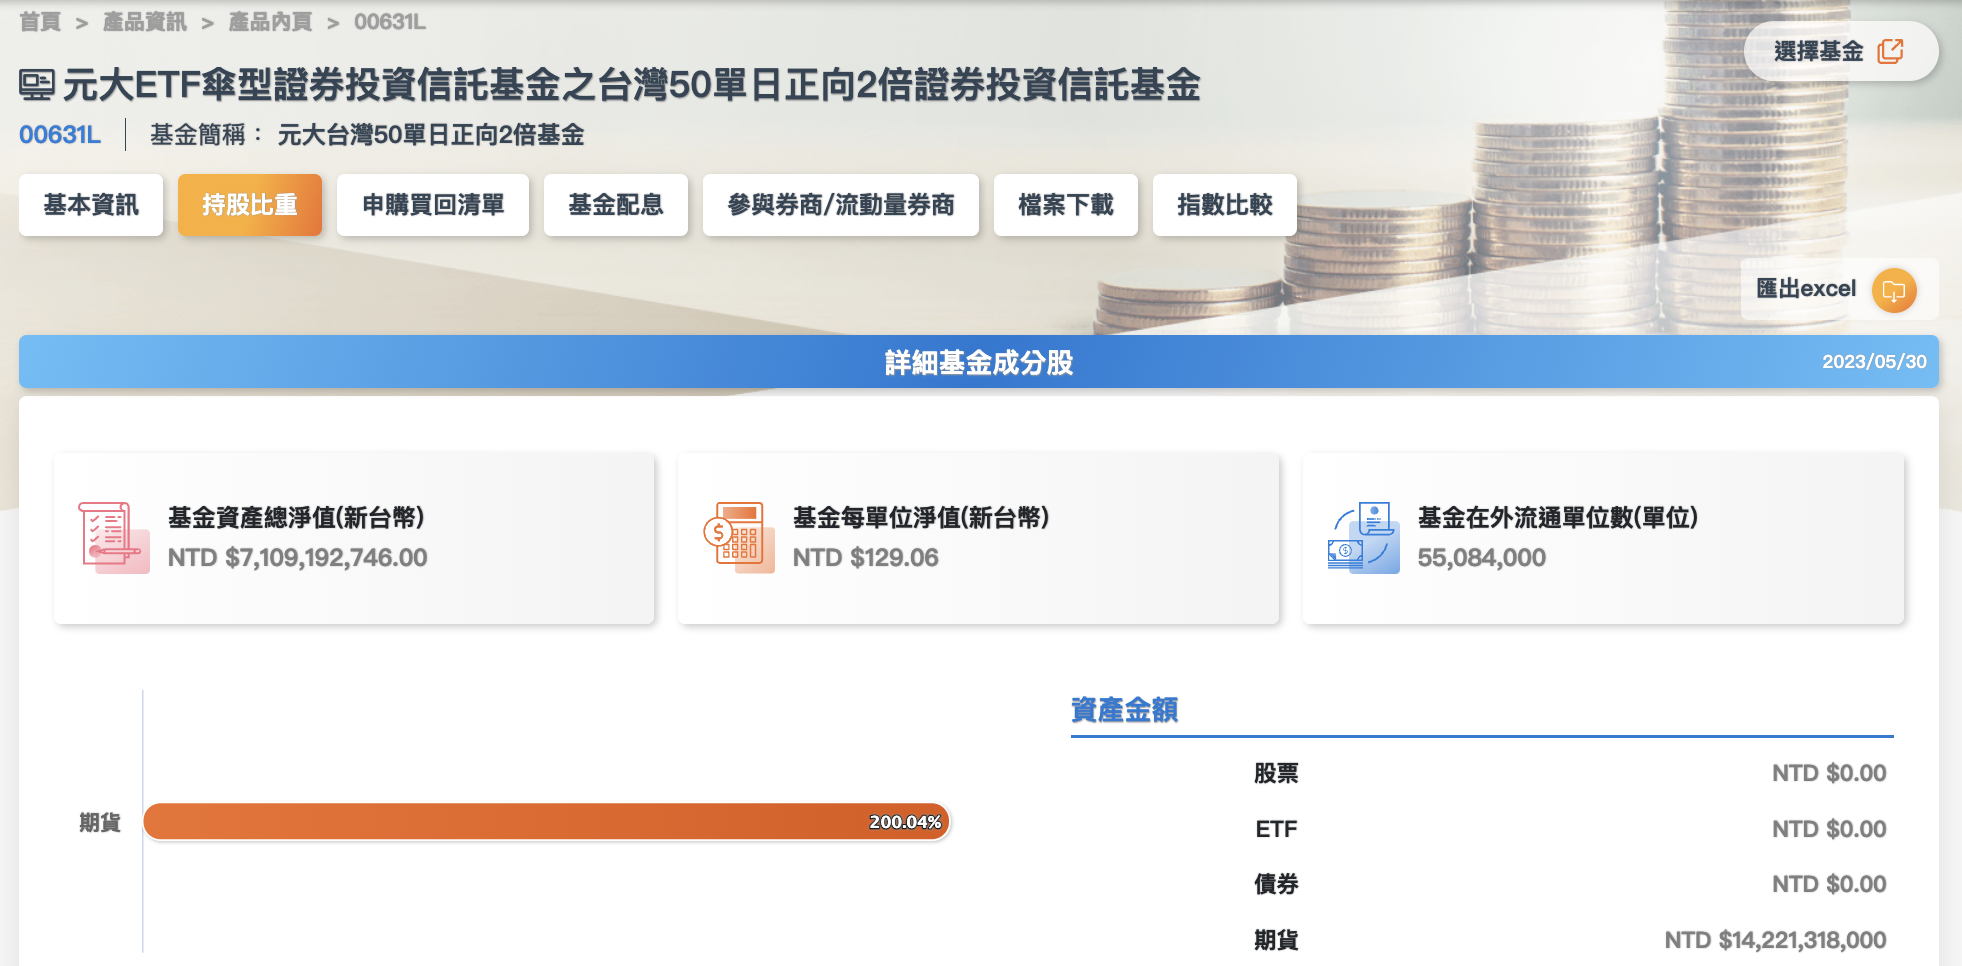Click the 詳細基金成分股 header bar
Screen dimensions: 1962x966
979,363
